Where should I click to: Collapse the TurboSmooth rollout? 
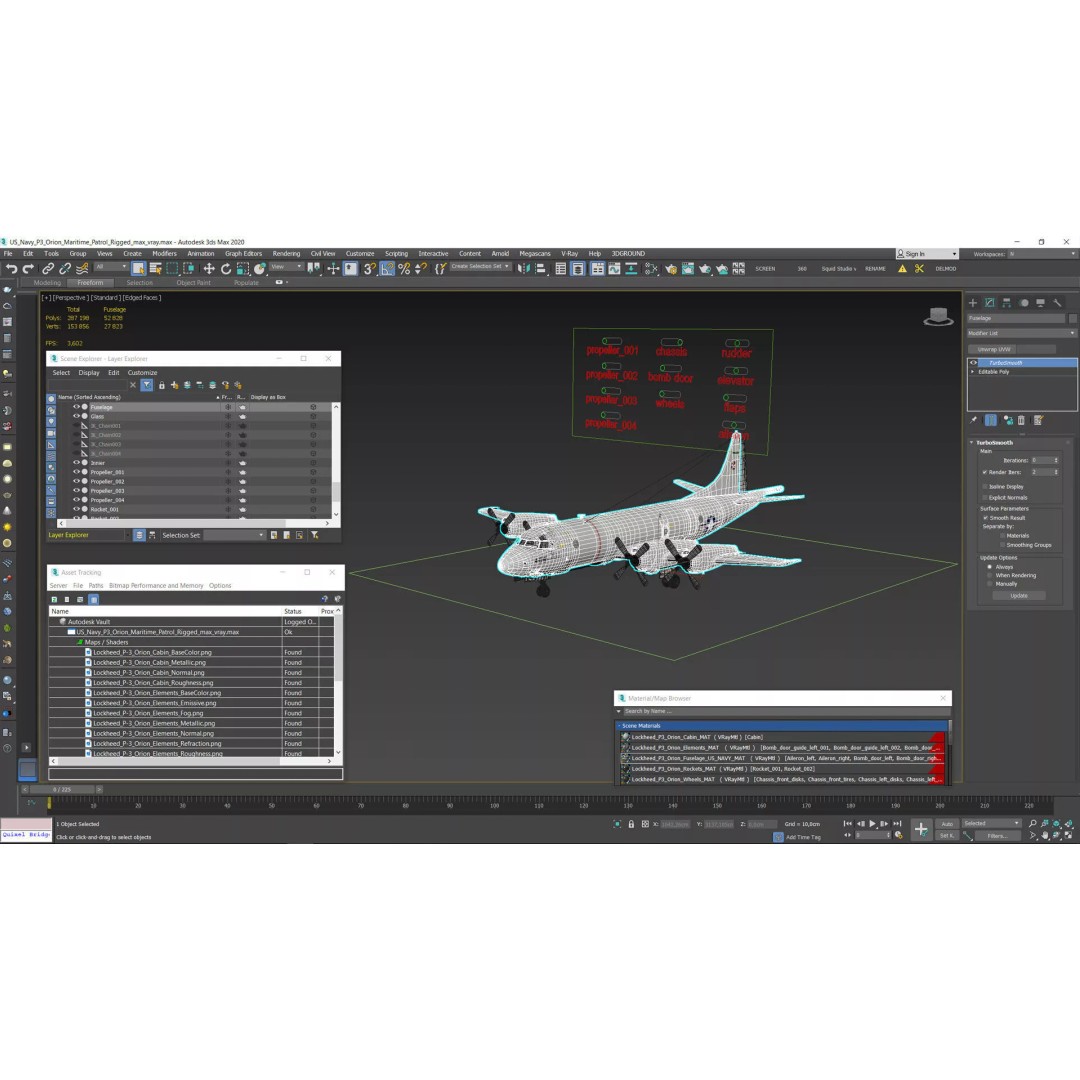[x=972, y=442]
